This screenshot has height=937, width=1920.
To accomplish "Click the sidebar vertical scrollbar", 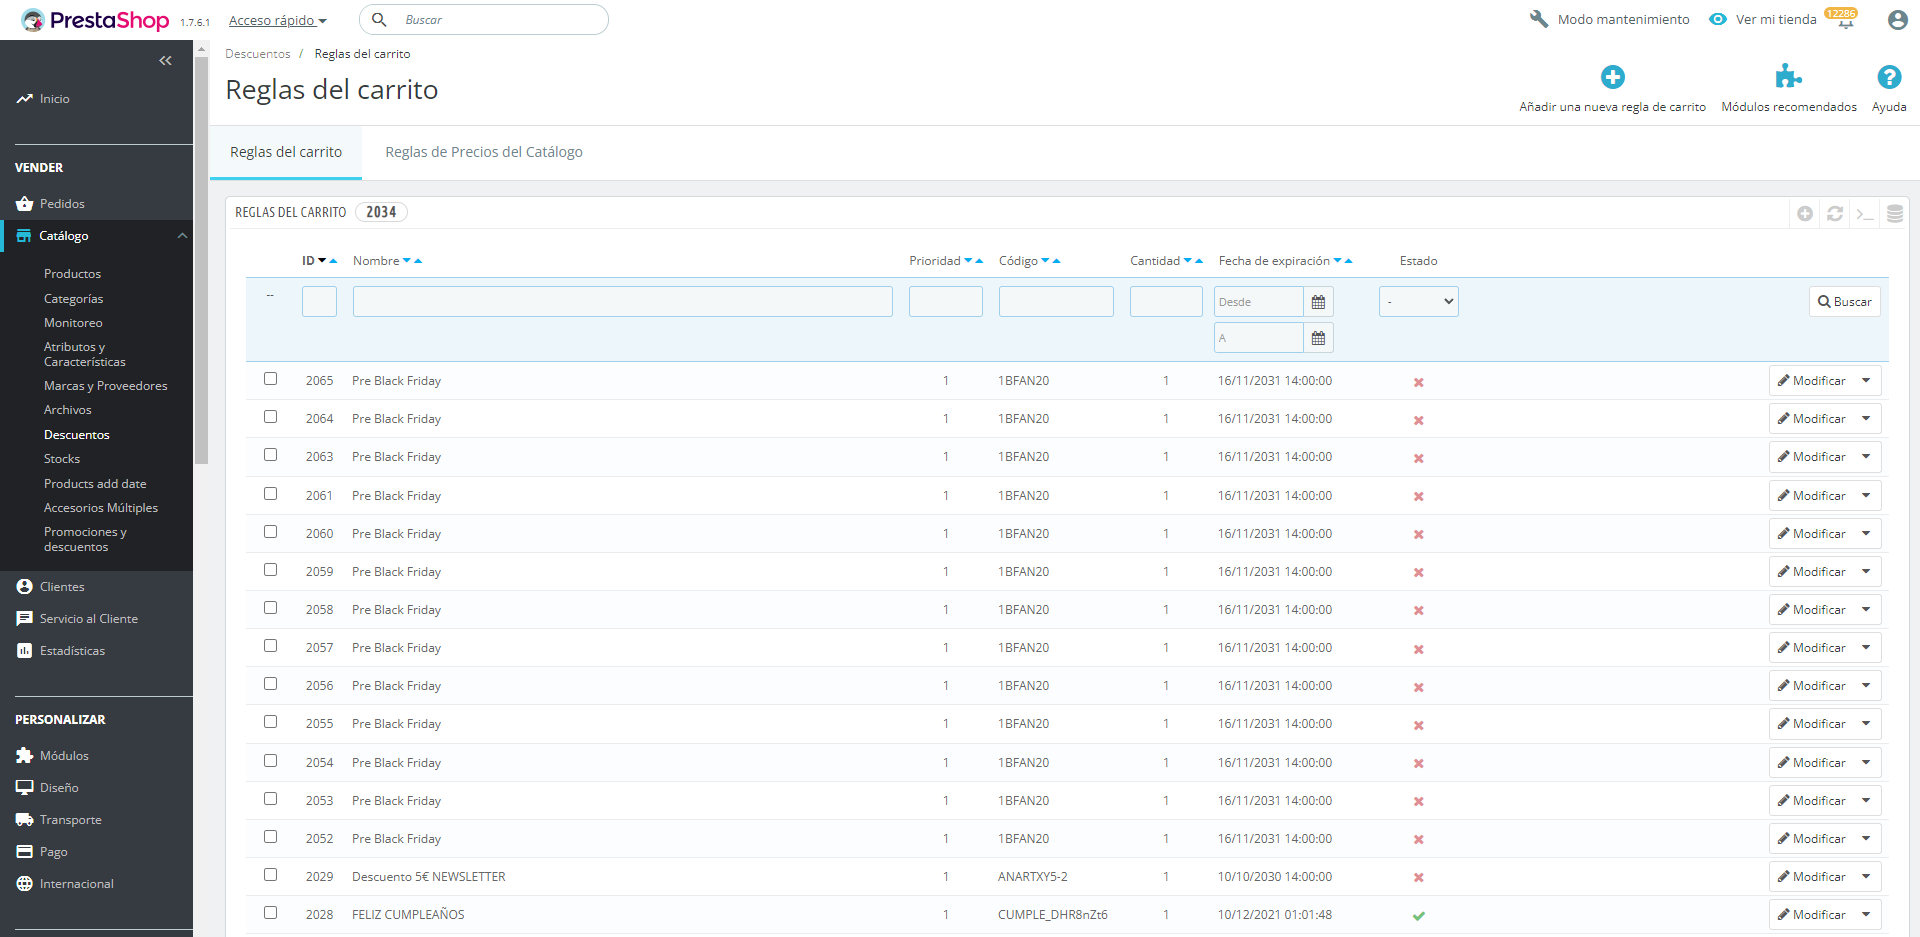I will (x=201, y=260).
